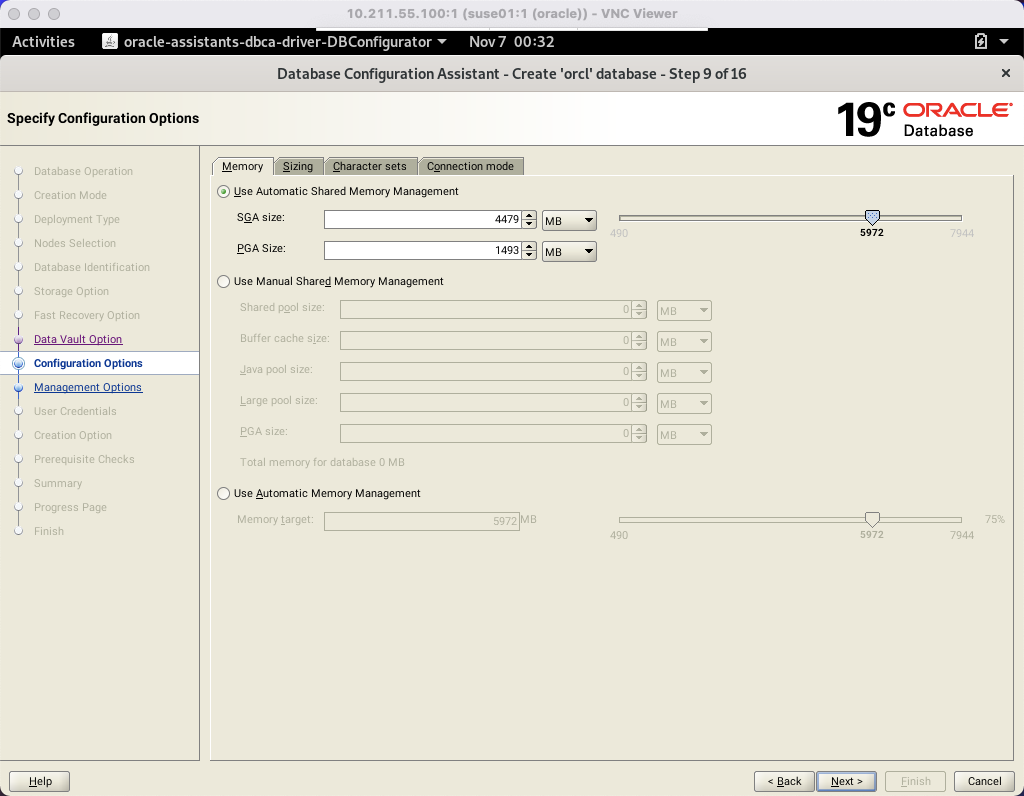Click the Total memory for database text

[322, 462]
